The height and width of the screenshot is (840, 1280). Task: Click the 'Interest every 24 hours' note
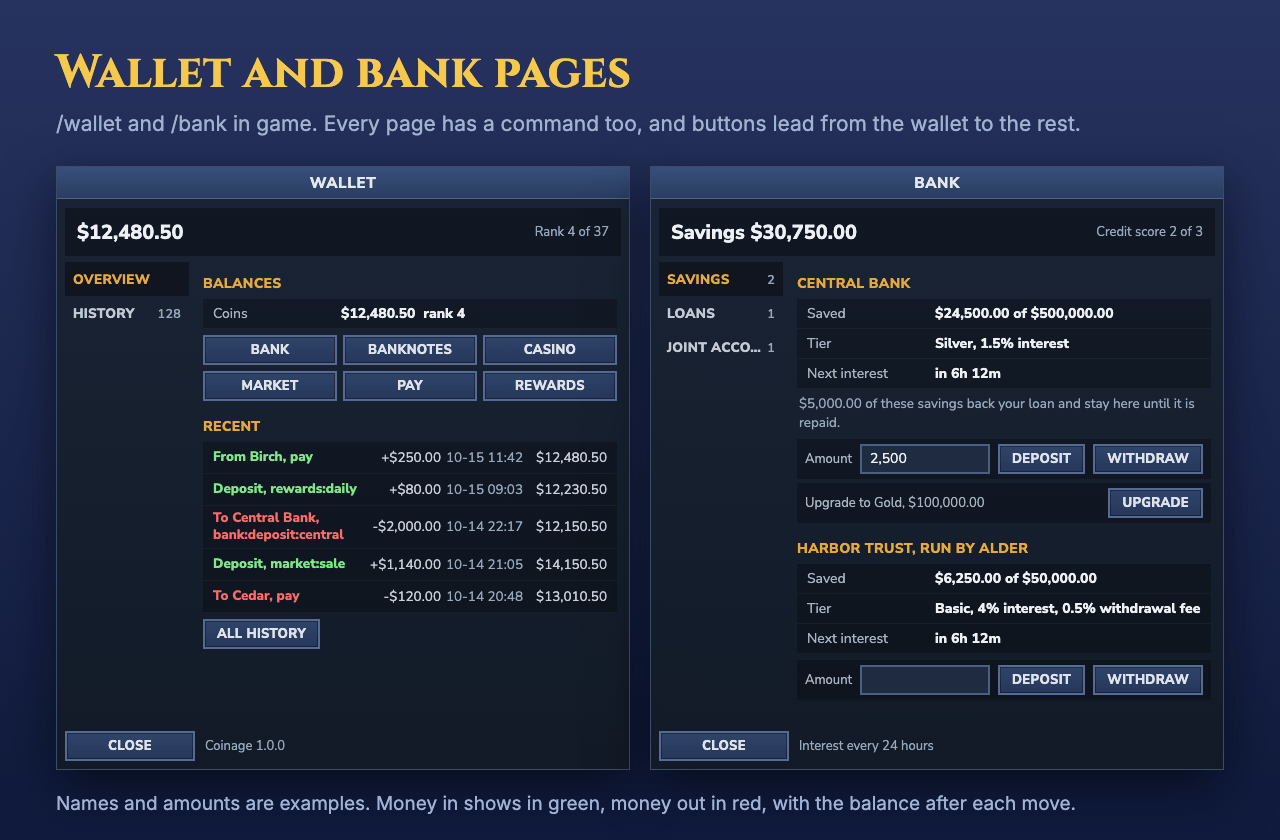click(x=866, y=746)
